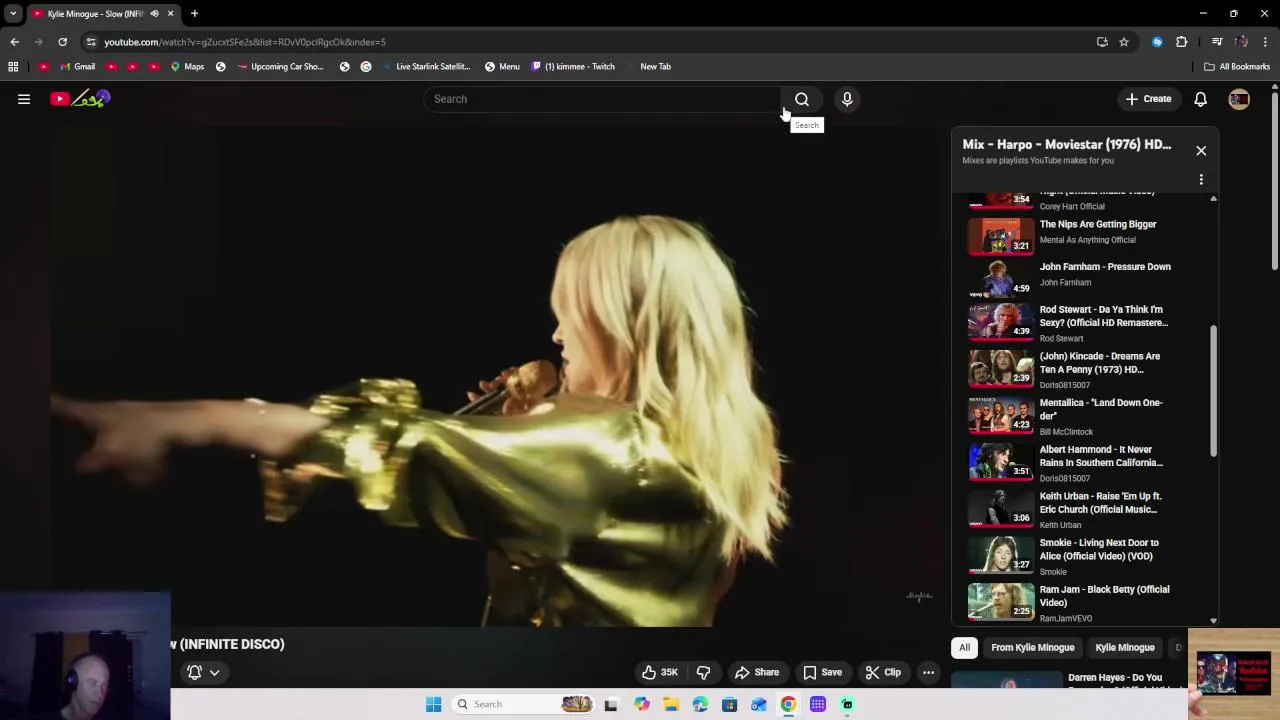The image size is (1280, 720).
Task: View site information in the address bar
Action: [x=91, y=42]
